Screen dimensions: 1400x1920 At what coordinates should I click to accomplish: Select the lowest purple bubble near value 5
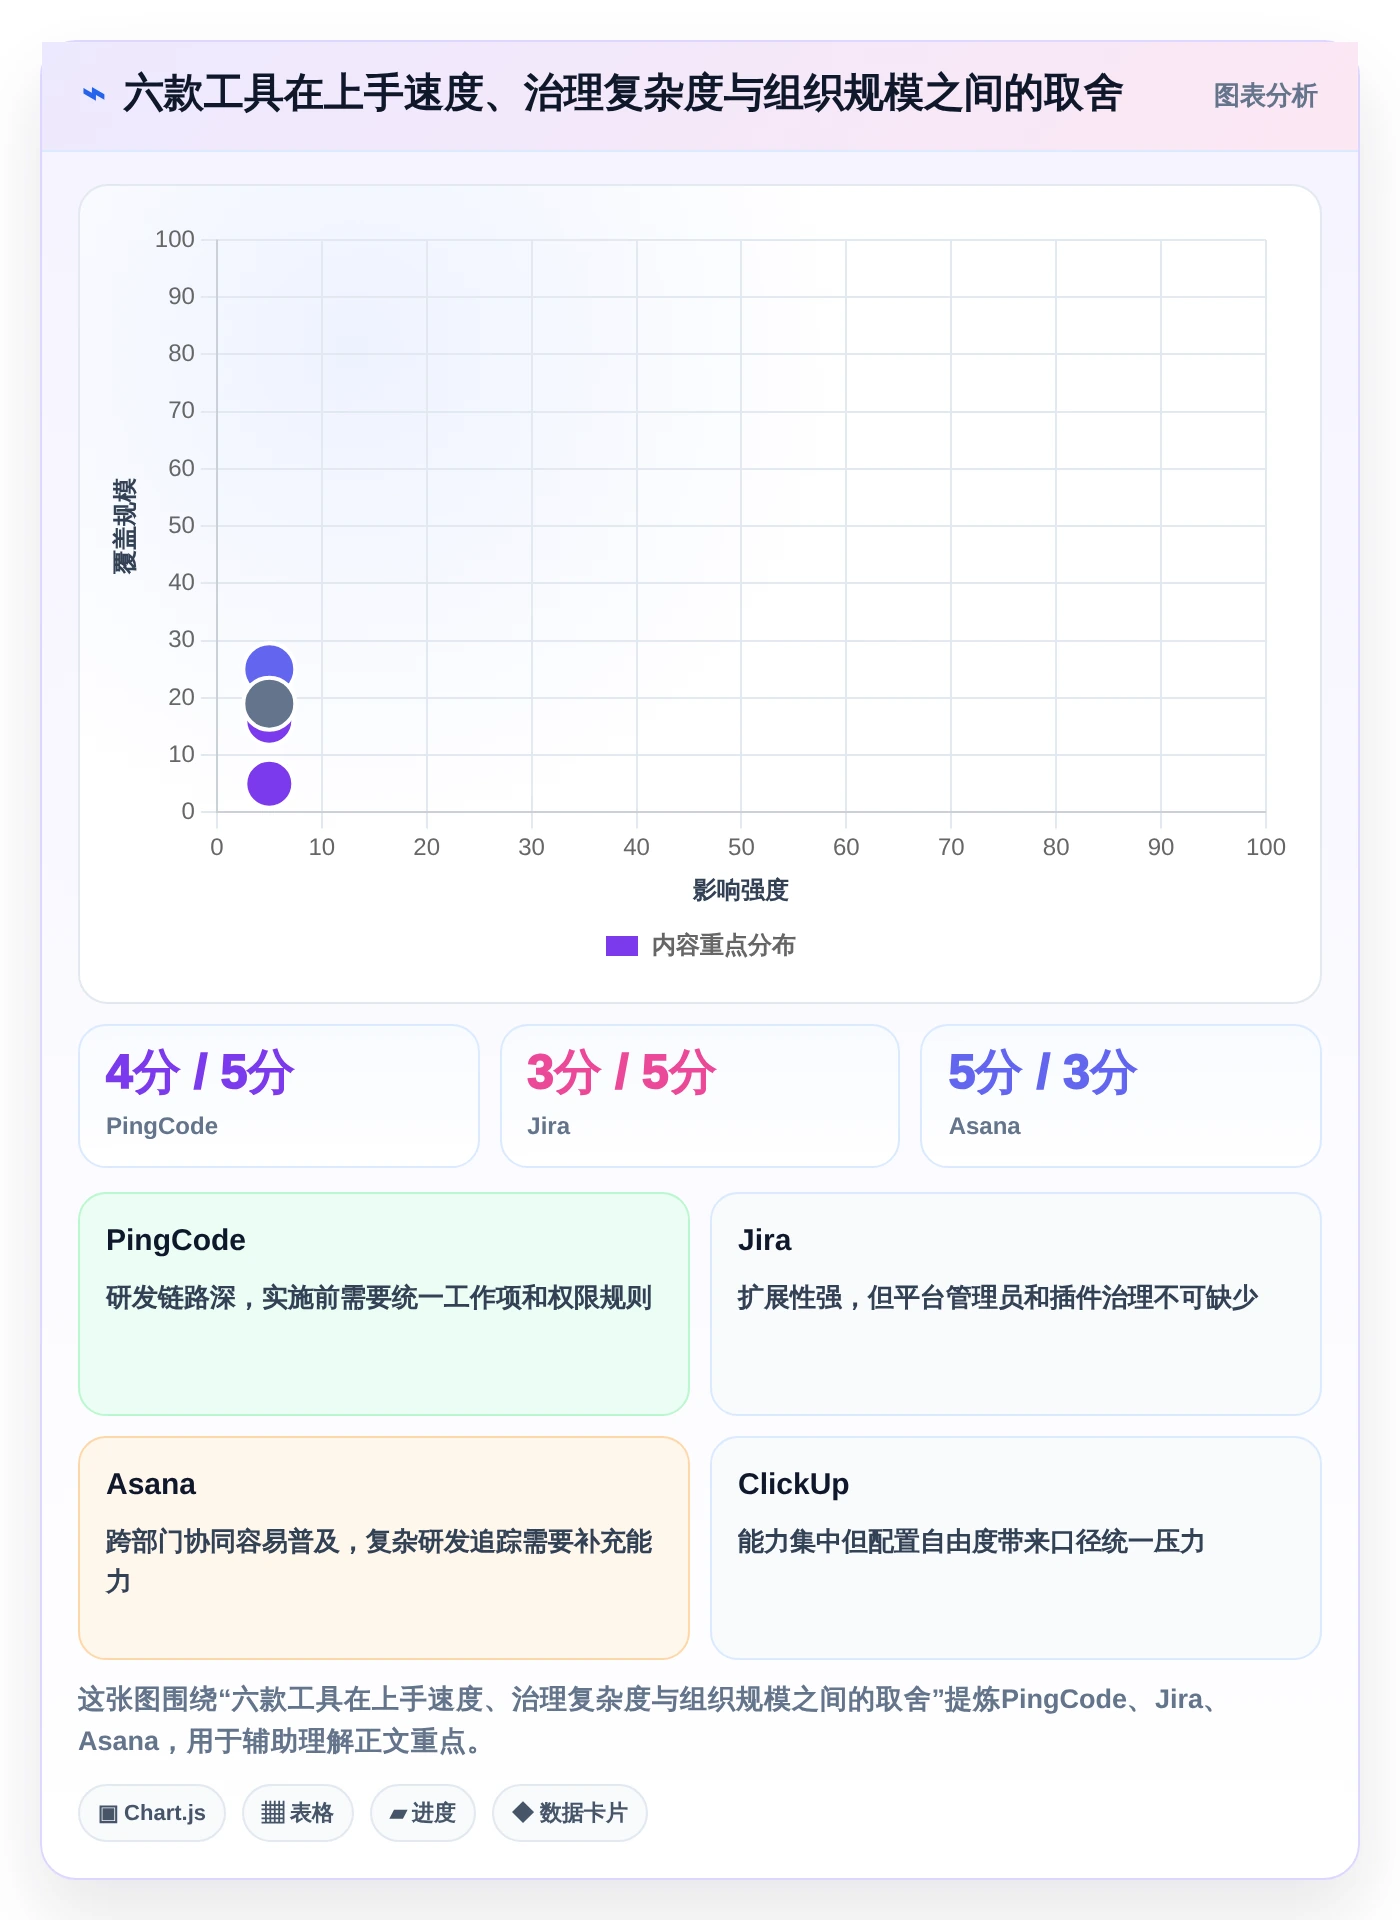269,784
